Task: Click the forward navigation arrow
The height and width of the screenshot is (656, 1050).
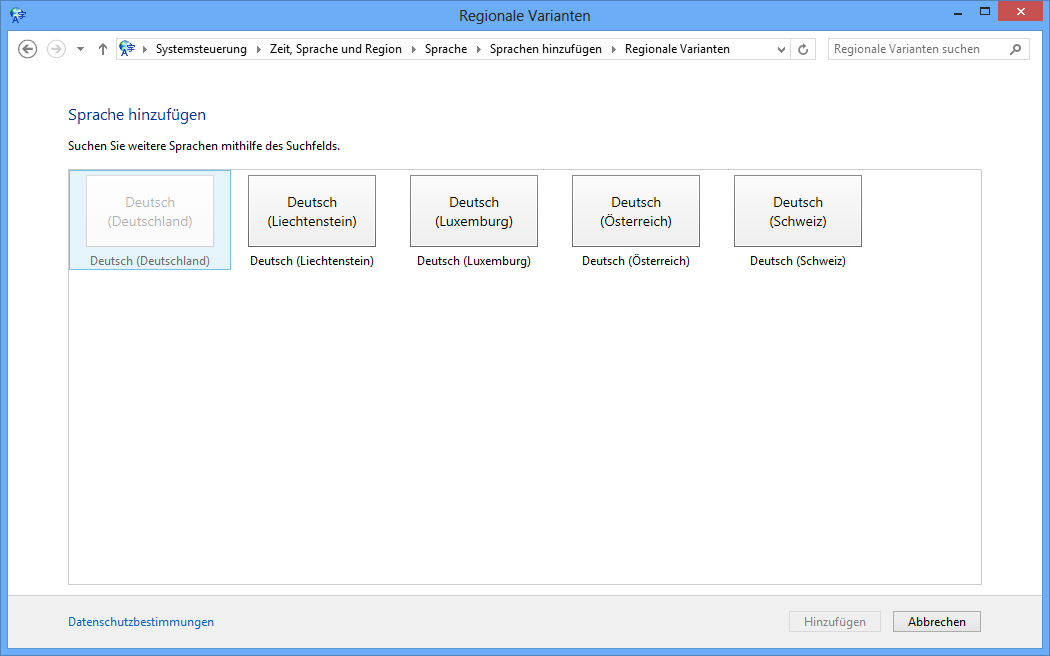Action: pyautogui.click(x=56, y=49)
